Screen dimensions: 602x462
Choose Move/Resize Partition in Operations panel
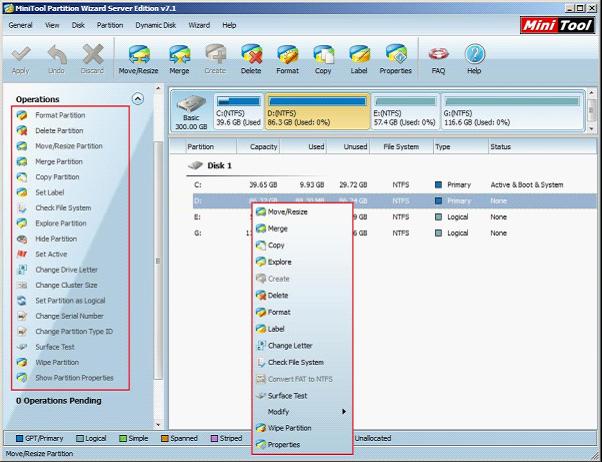69,146
